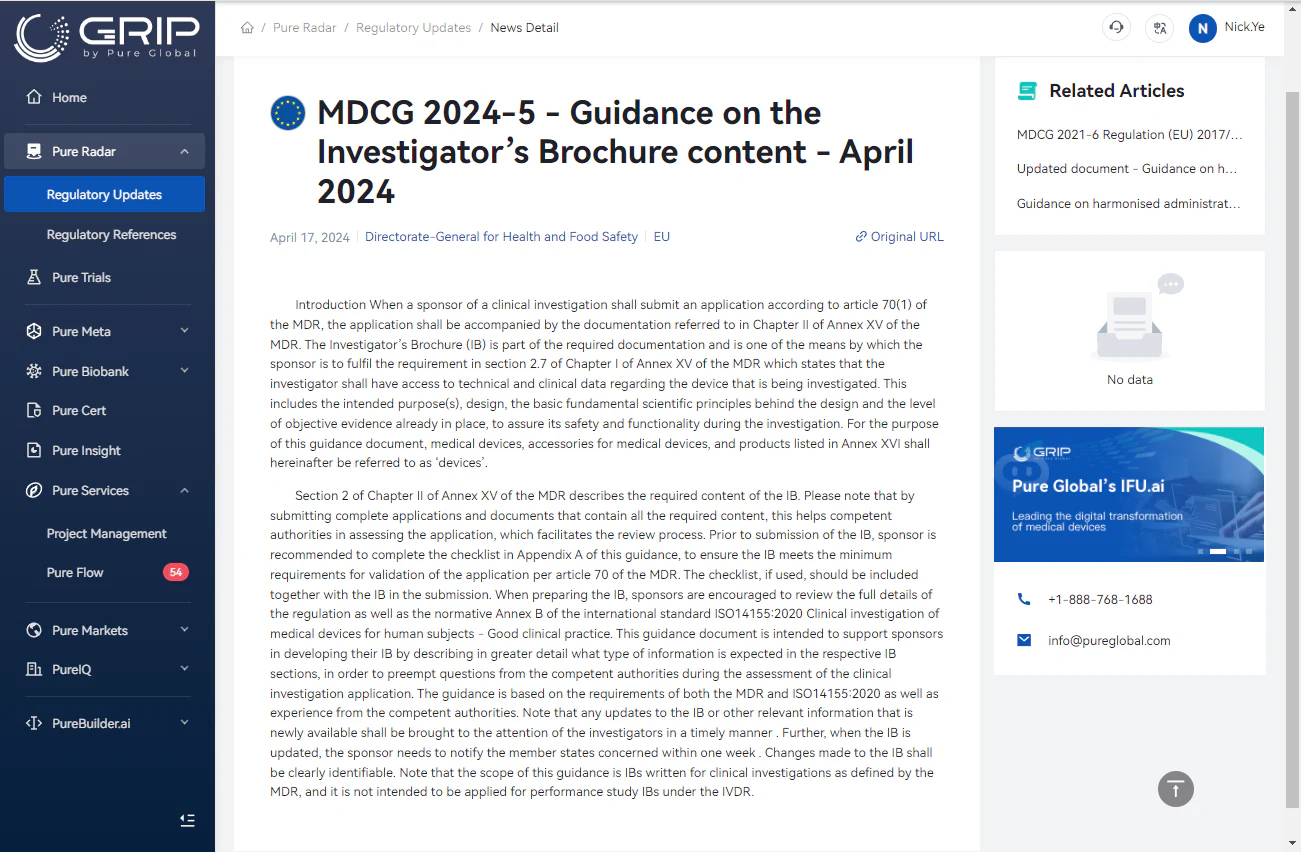Click the email envelope icon
The height and width of the screenshot is (852, 1301).
pyautogui.click(x=1024, y=640)
